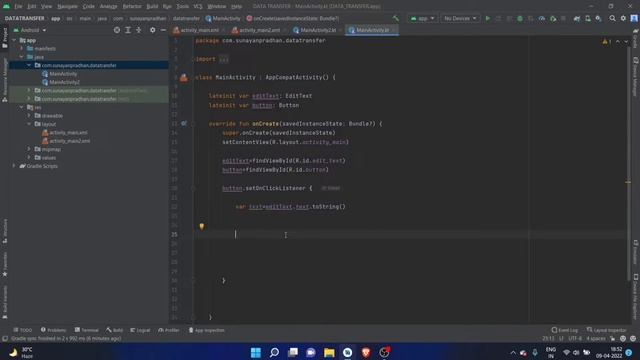This screenshot has height=360, width=640.
Task: Open the SDK Manager toolbar icon
Action: click(x=598, y=18)
